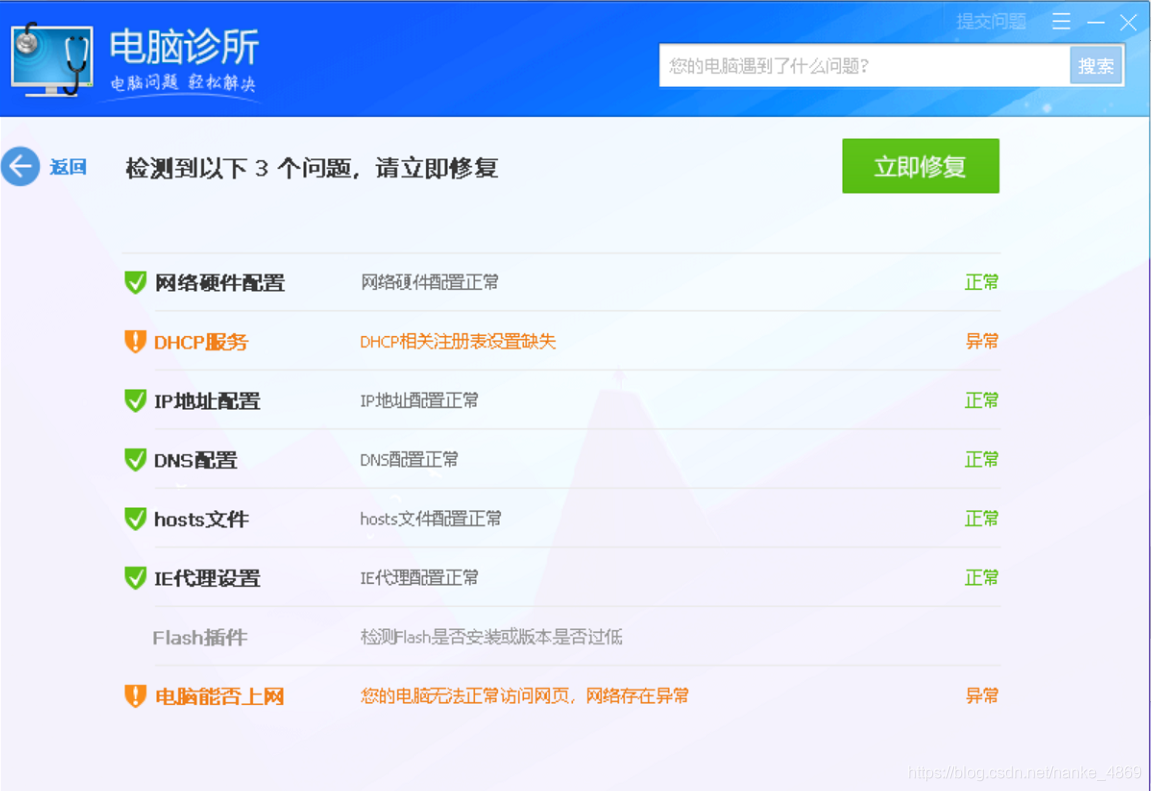Click the 电脑诊所 stethoscope monitor logo
Screen dimensions: 1151x791
tap(52, 59)
